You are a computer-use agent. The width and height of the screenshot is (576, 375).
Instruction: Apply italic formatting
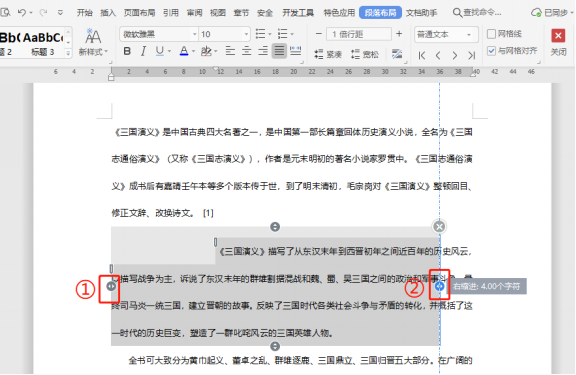143,51
